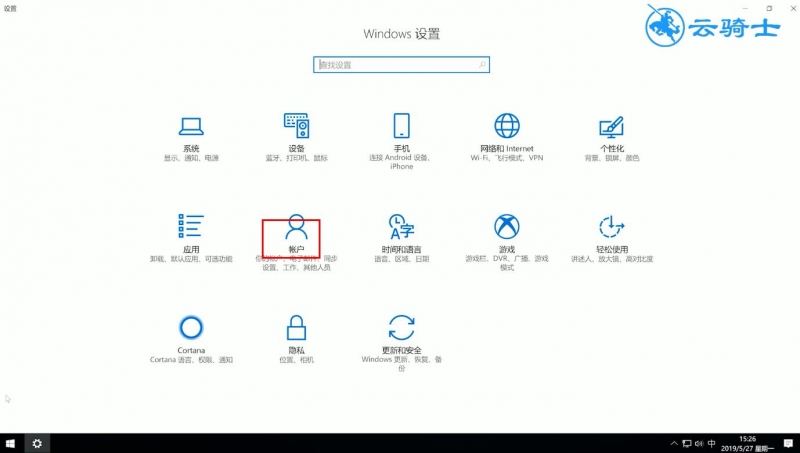This screenshot has height=453, width=800.
Task: Click the 查找设置 search field
Action: click(x=402, y=65)
